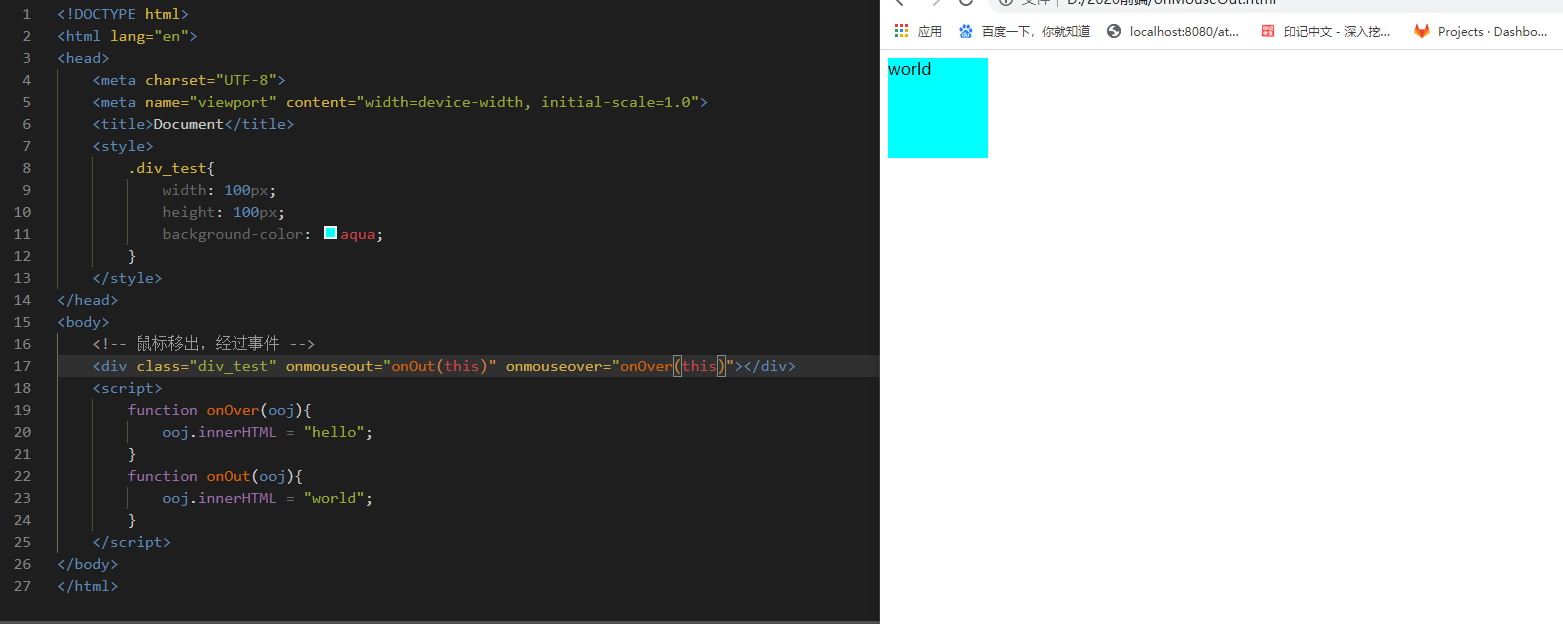Click the meta charset="UTF-8" line

click(x=189, y=80)
